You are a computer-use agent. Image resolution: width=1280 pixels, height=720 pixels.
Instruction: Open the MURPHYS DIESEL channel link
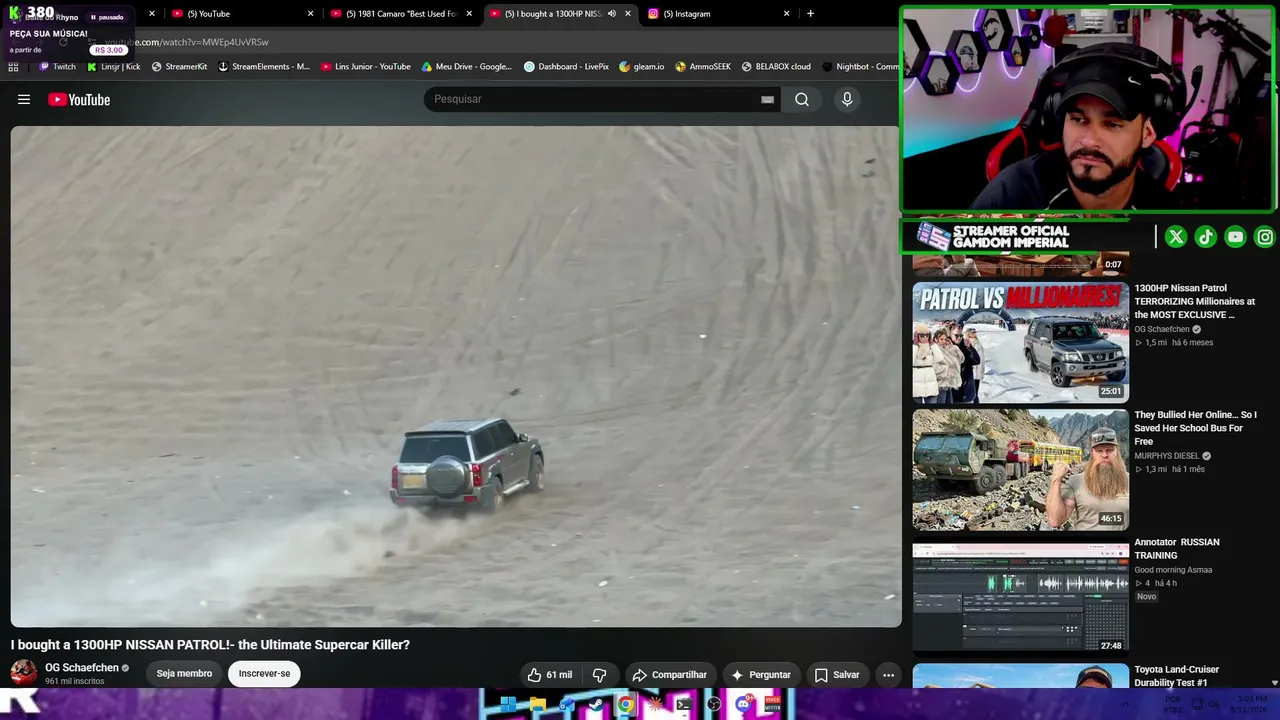click(1166, 456)
